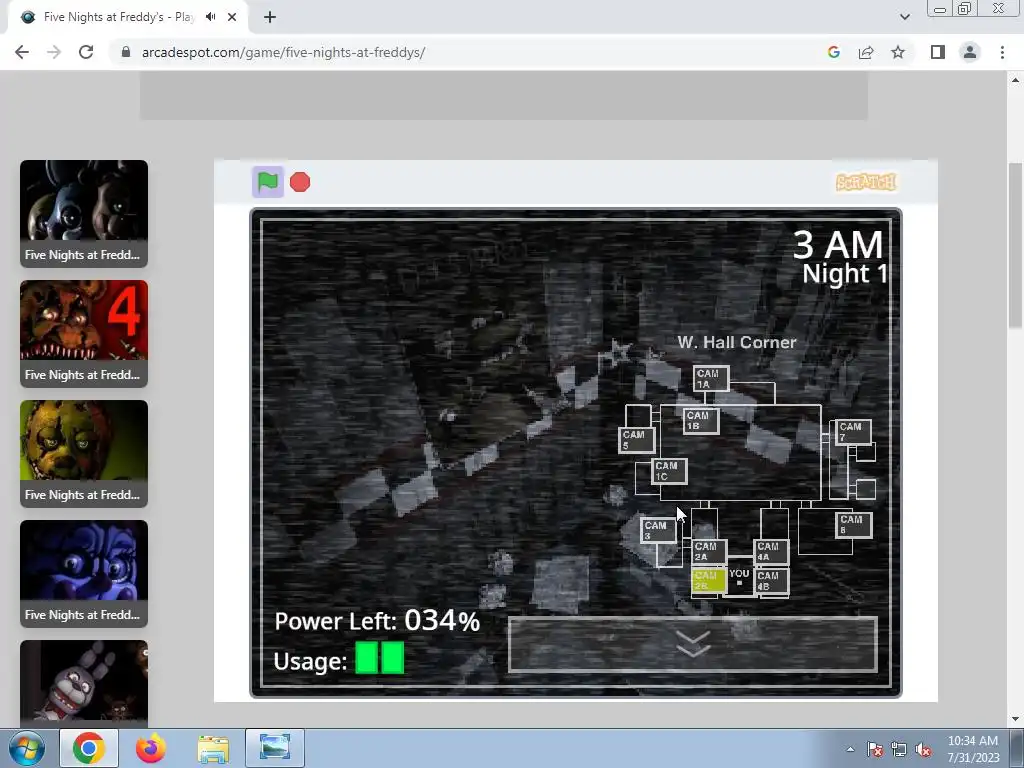Open muted volume tray icon
The image size is (1024, 768).
(923, 749)
